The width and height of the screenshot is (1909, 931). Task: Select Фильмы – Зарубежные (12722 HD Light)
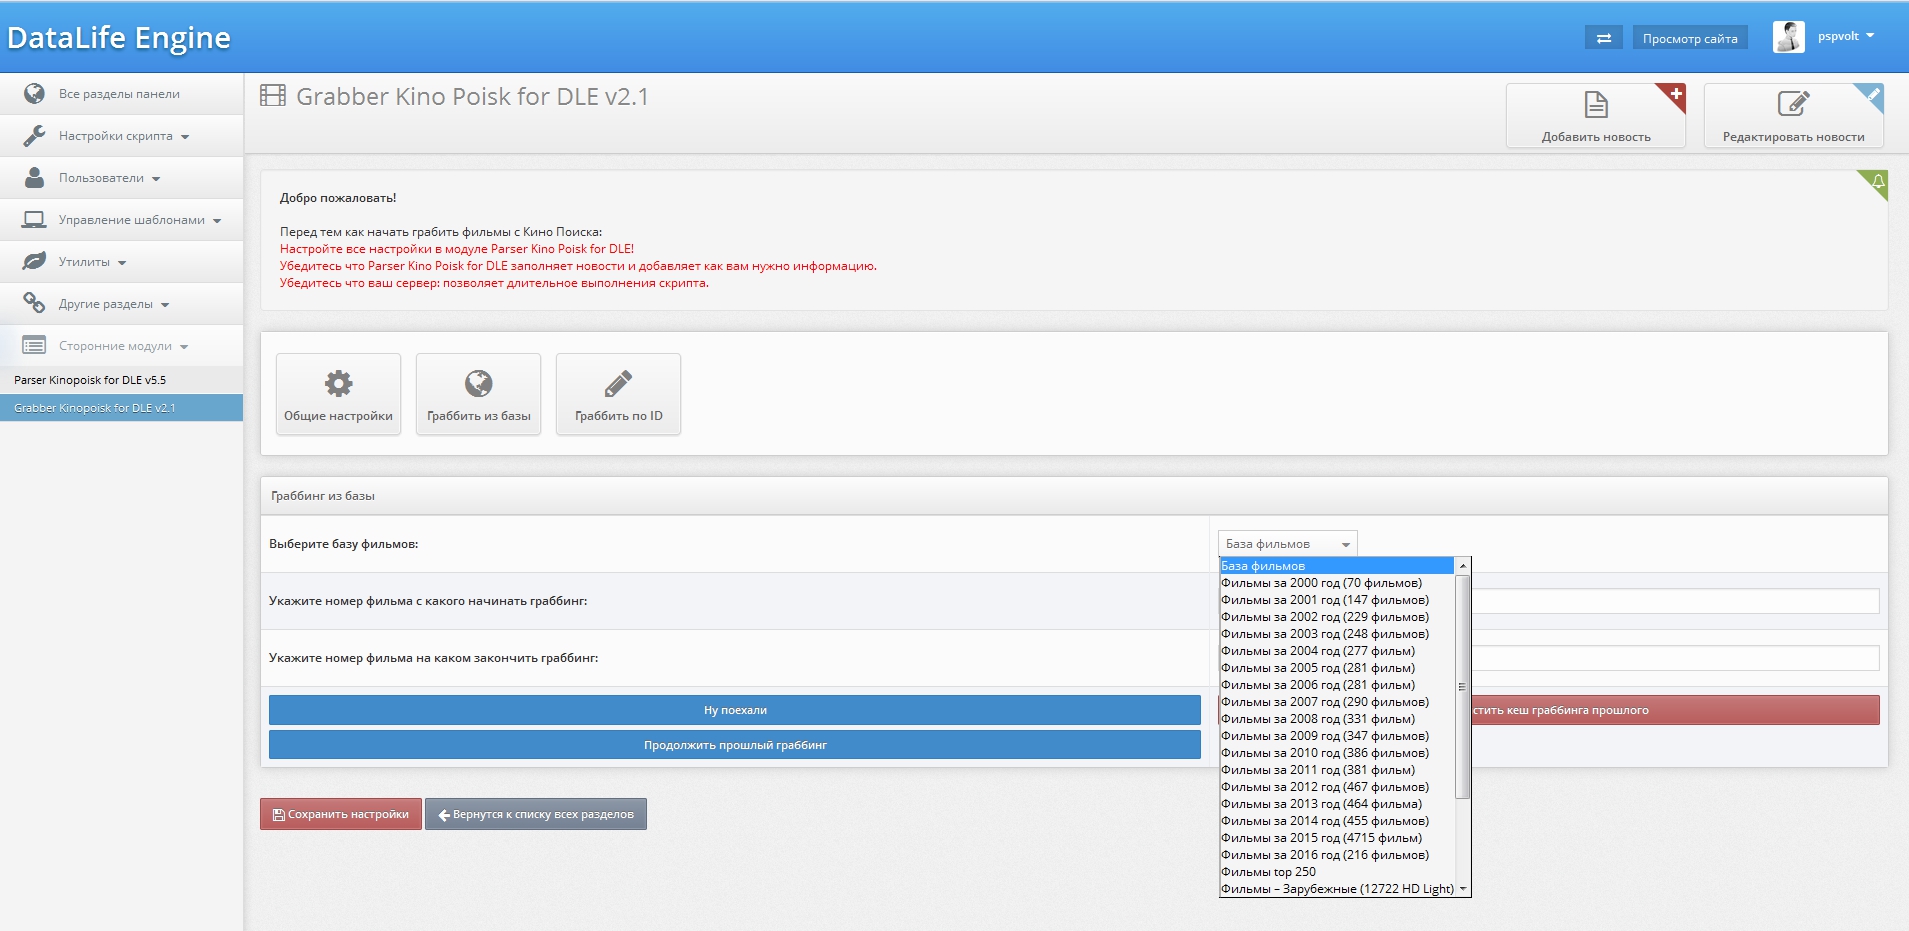pos(1337,889)
